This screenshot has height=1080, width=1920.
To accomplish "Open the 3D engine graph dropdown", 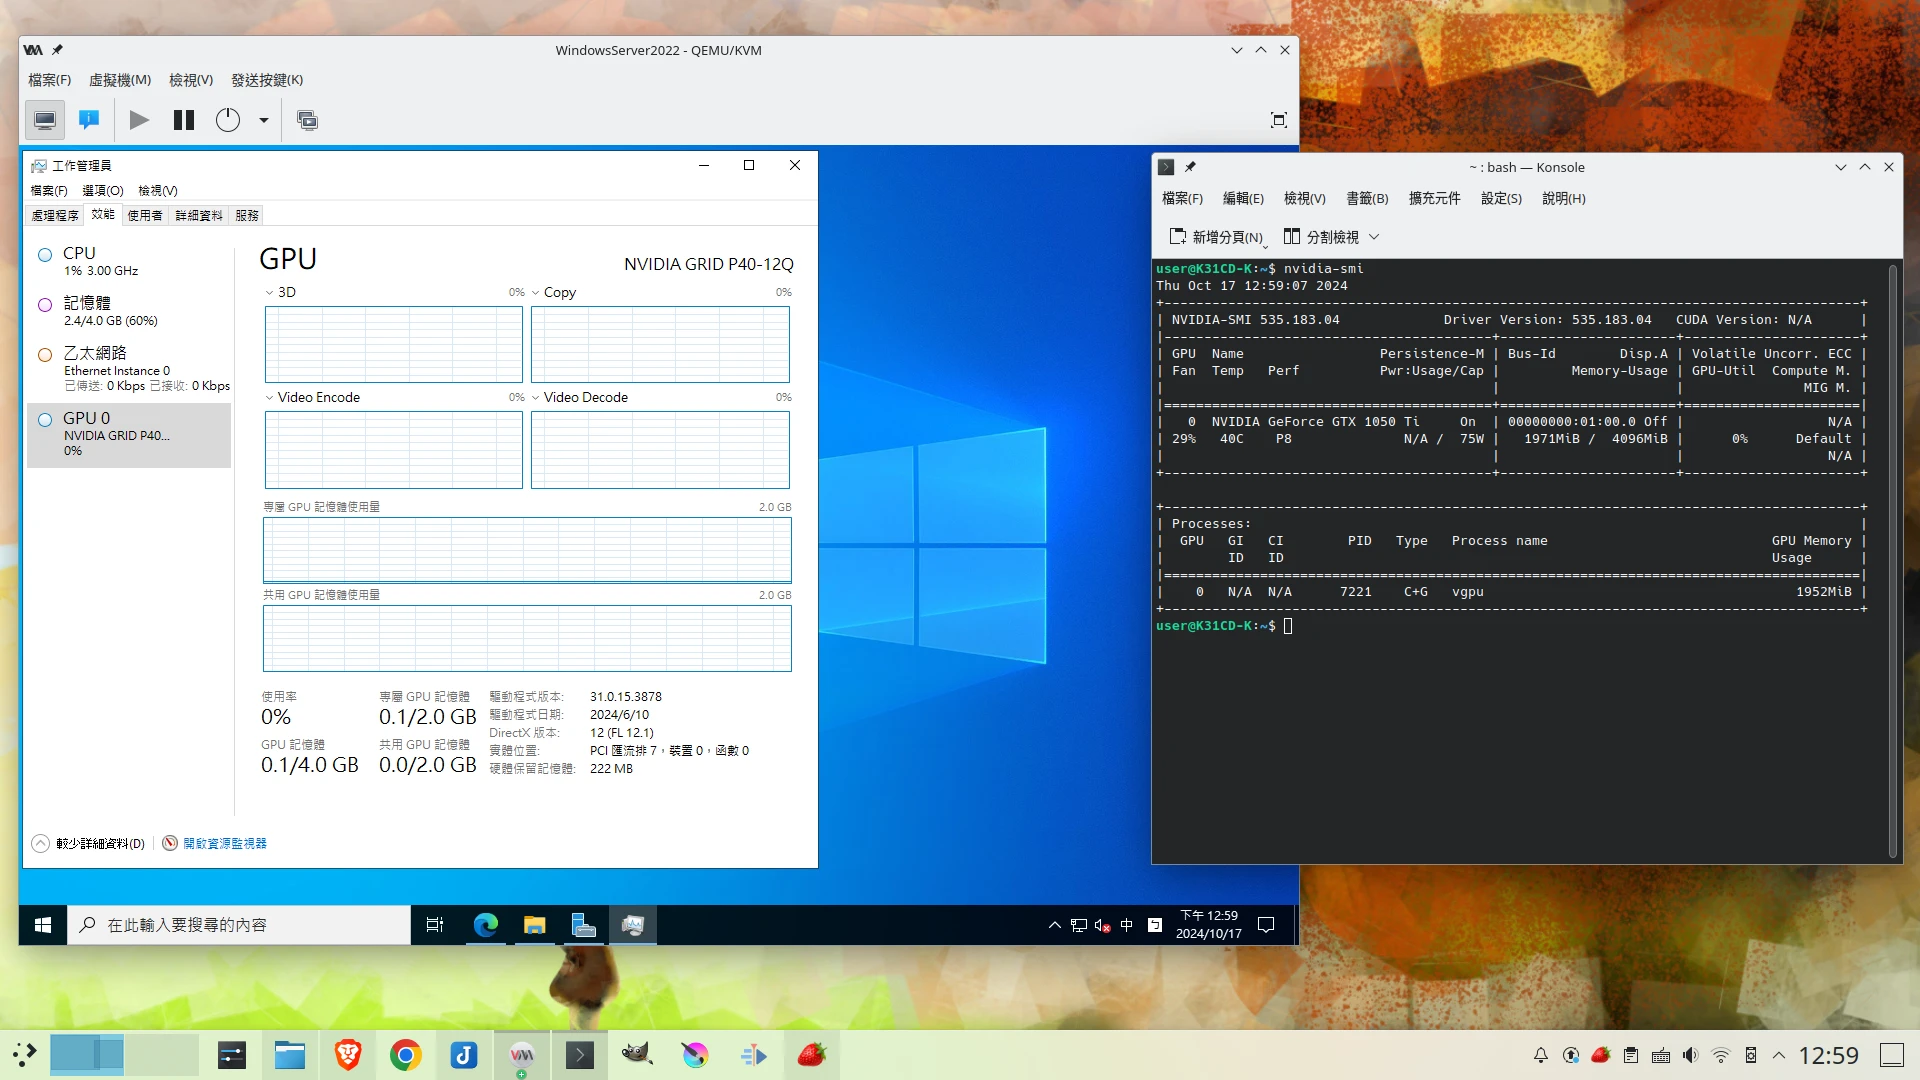I will click(x=280, y=293).
